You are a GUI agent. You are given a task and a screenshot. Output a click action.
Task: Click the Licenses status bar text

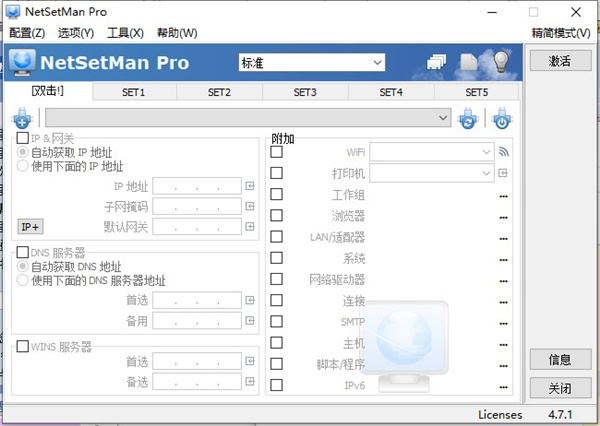tap(500, 415)
